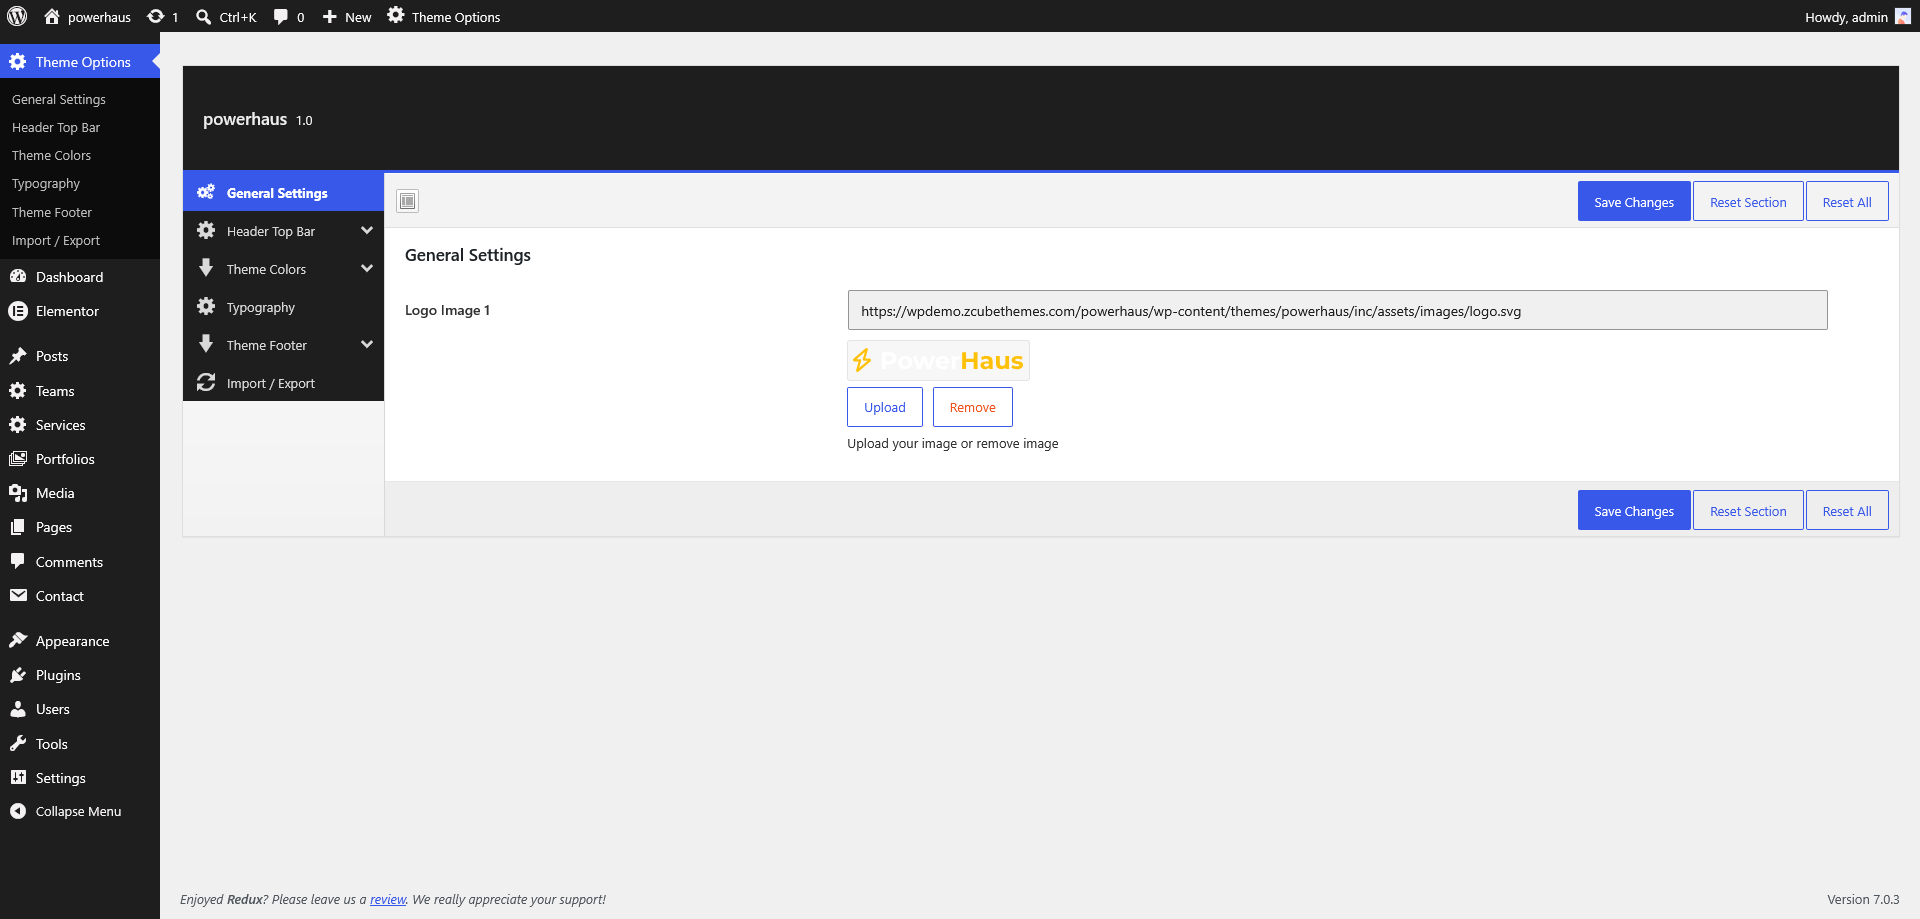The width and height of the screenshot is (1920, 919).
Task: Click the Services gear icon
Action: coord(18,425)
